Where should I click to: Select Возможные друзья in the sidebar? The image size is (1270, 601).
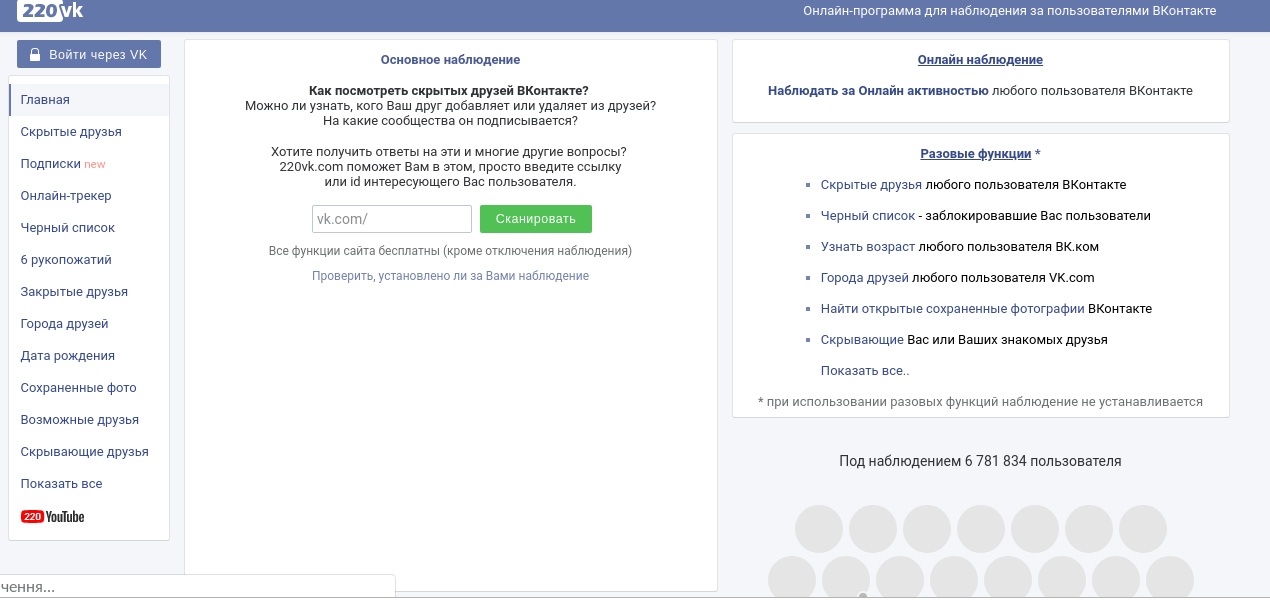click(x=89, y=420)
